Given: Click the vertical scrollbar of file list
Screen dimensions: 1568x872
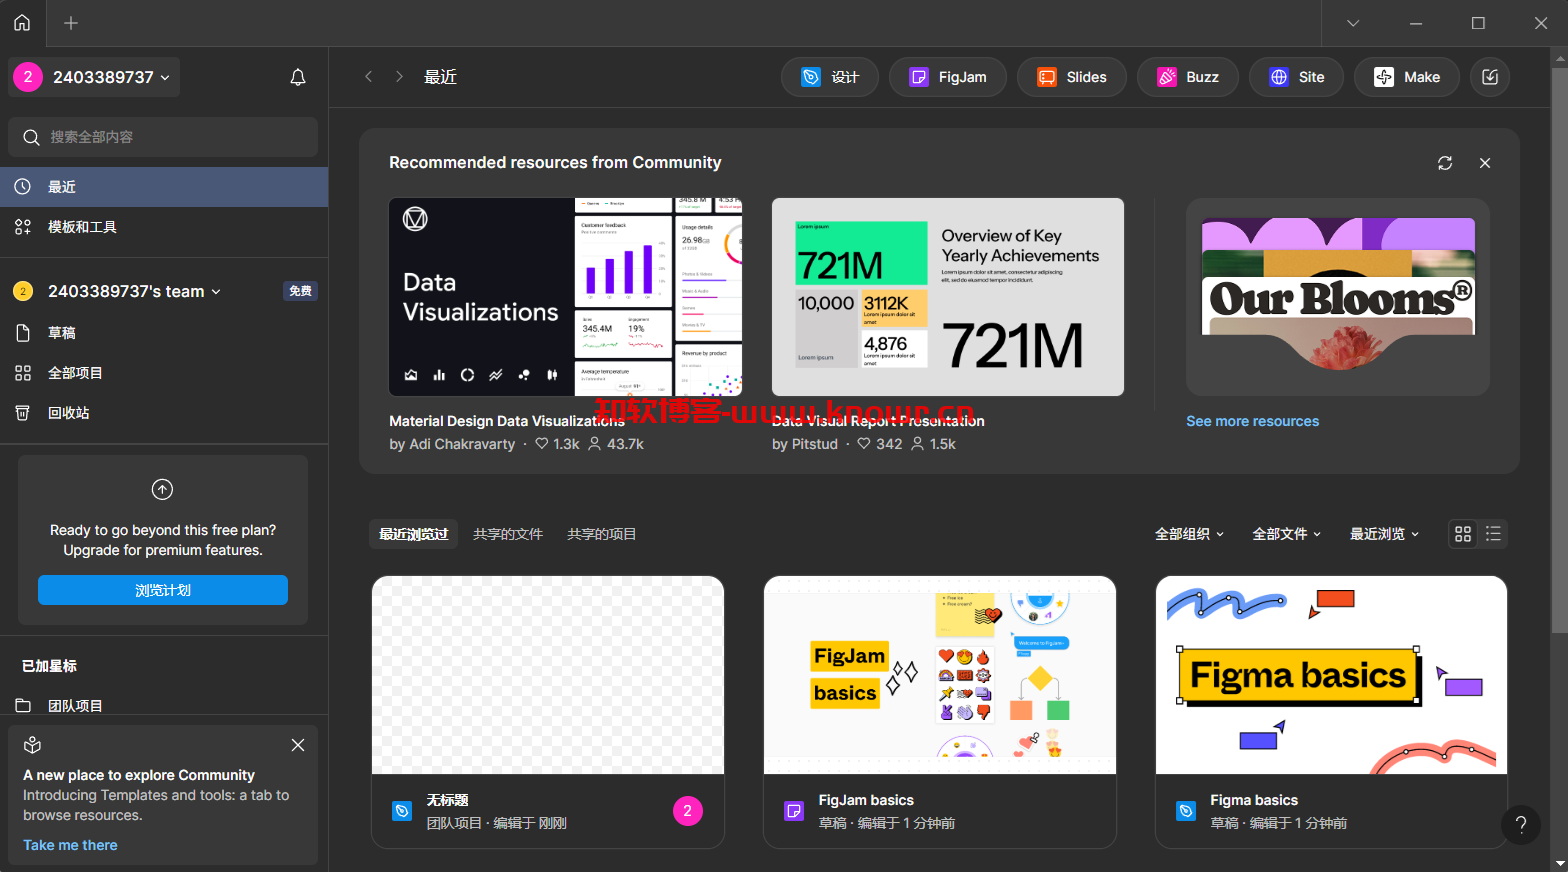Looking at the screenshot, I should [x=1560, y=350].
